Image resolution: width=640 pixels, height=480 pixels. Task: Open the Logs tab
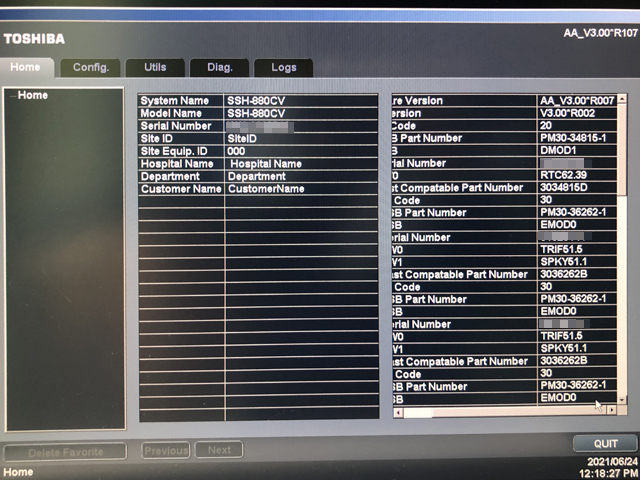pyautogui.click(x=284, y=67)
